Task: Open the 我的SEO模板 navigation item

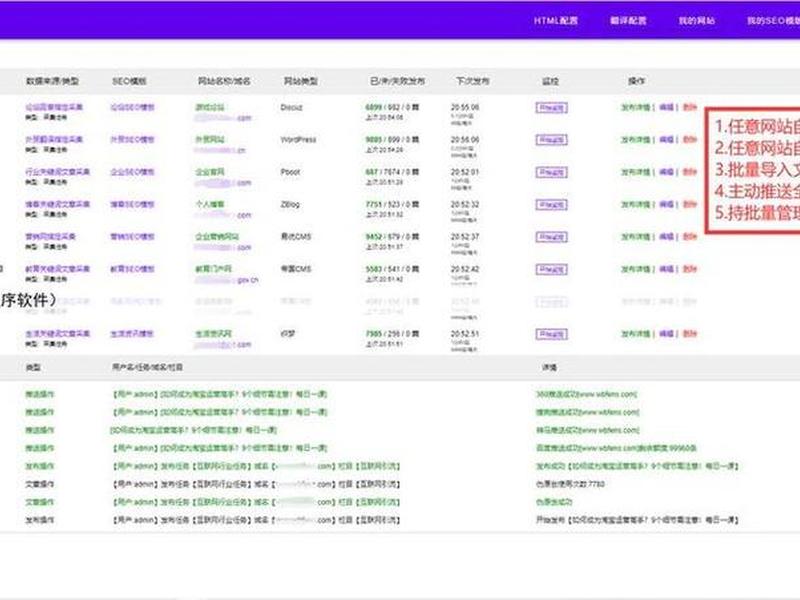Action: pos(773,21)
